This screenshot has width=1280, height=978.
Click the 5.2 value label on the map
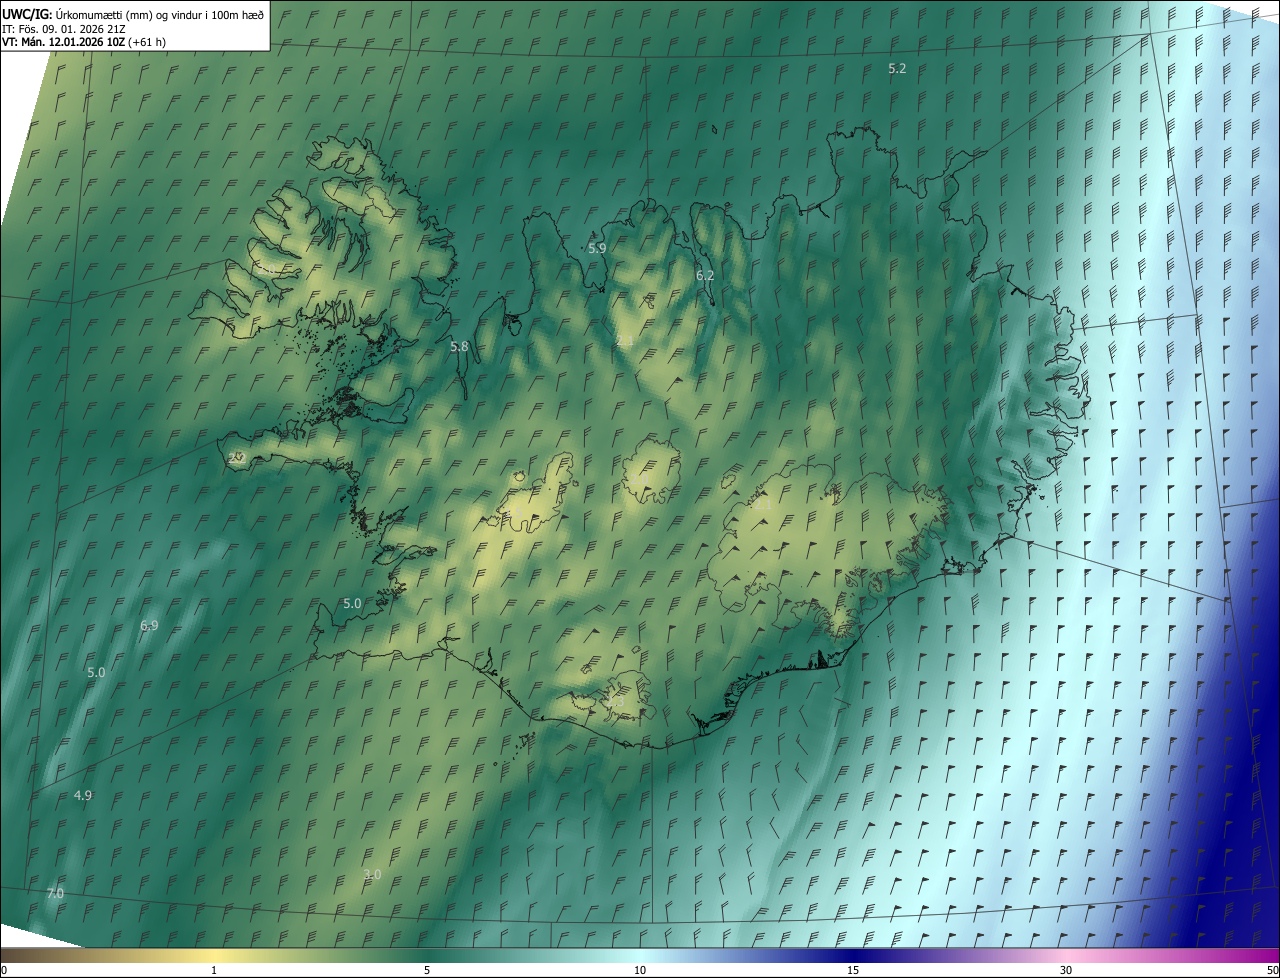(x=897, y=68)
